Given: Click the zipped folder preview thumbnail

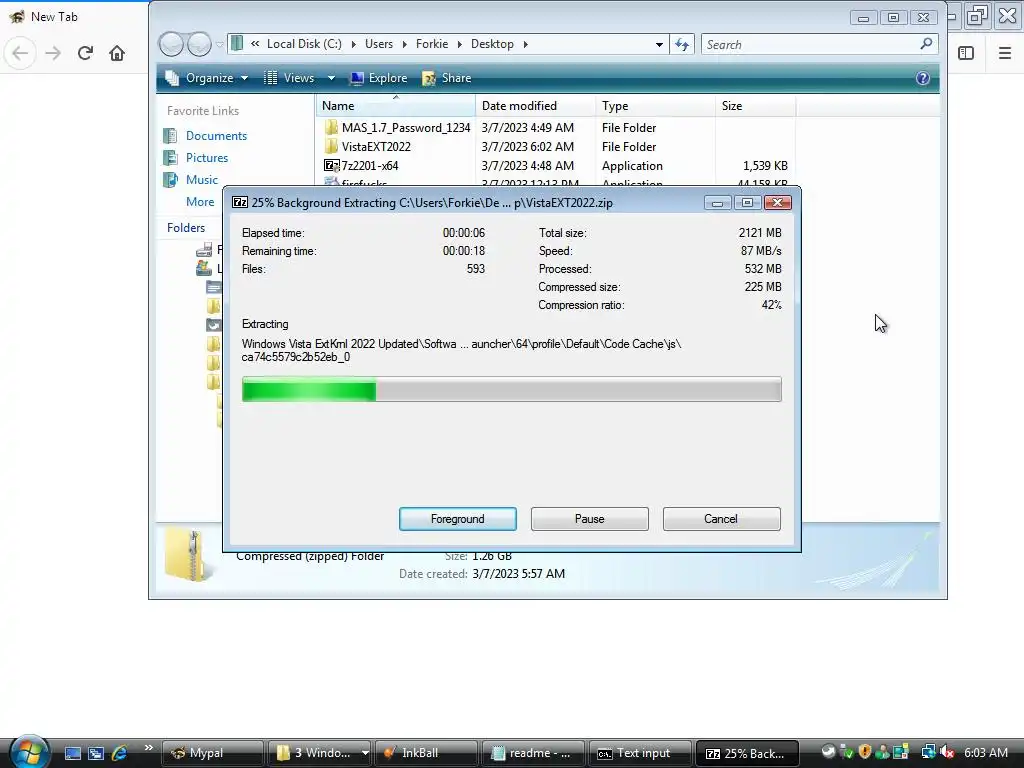Looking at the screenshot, I should coord(188,555).
